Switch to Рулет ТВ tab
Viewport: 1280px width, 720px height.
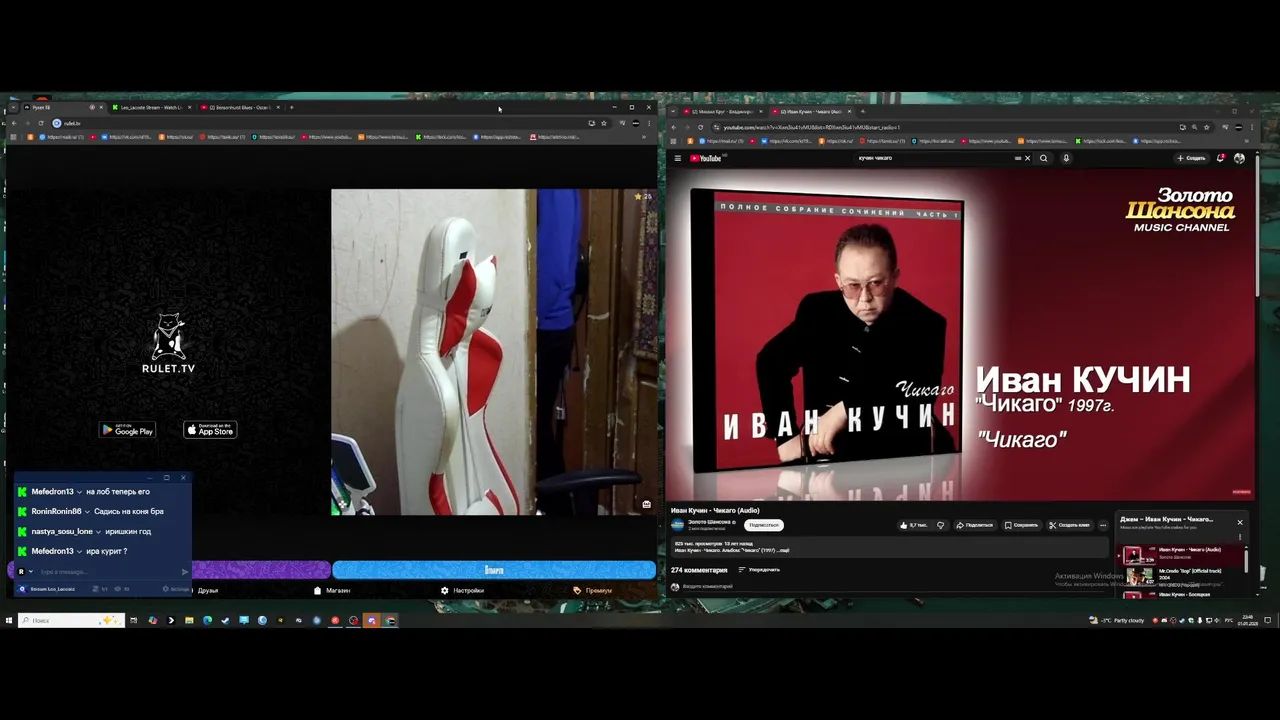pyautogui.click(x=62, y=107)
